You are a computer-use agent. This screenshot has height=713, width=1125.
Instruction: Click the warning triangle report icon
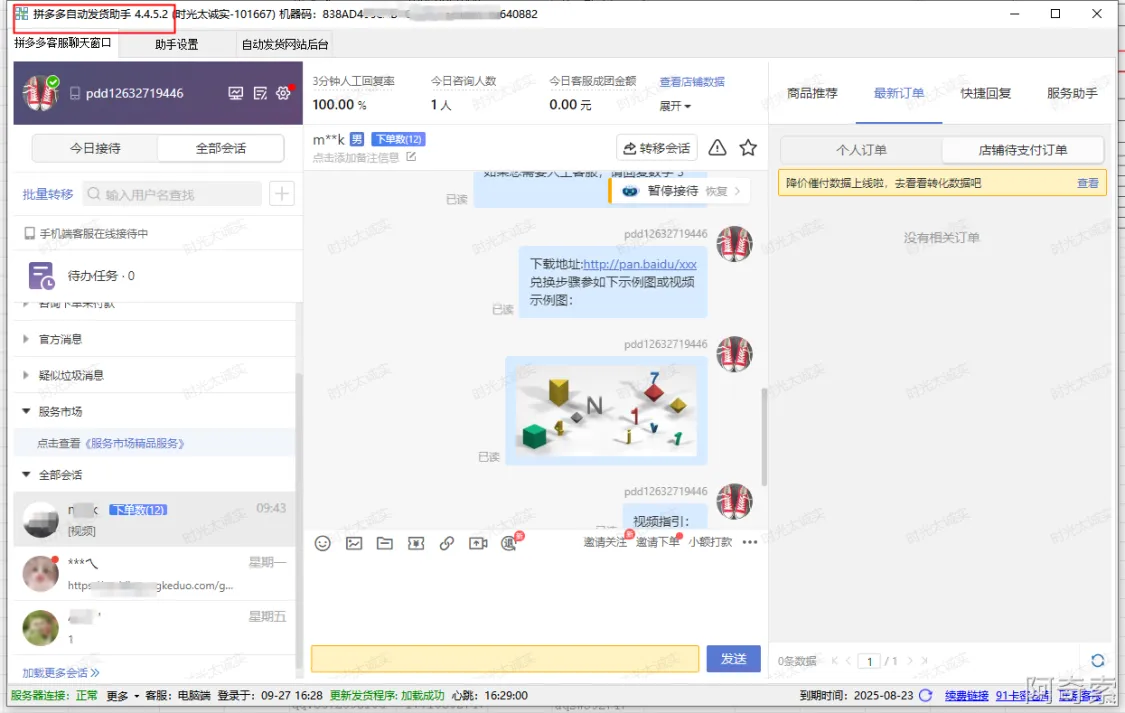717,148
